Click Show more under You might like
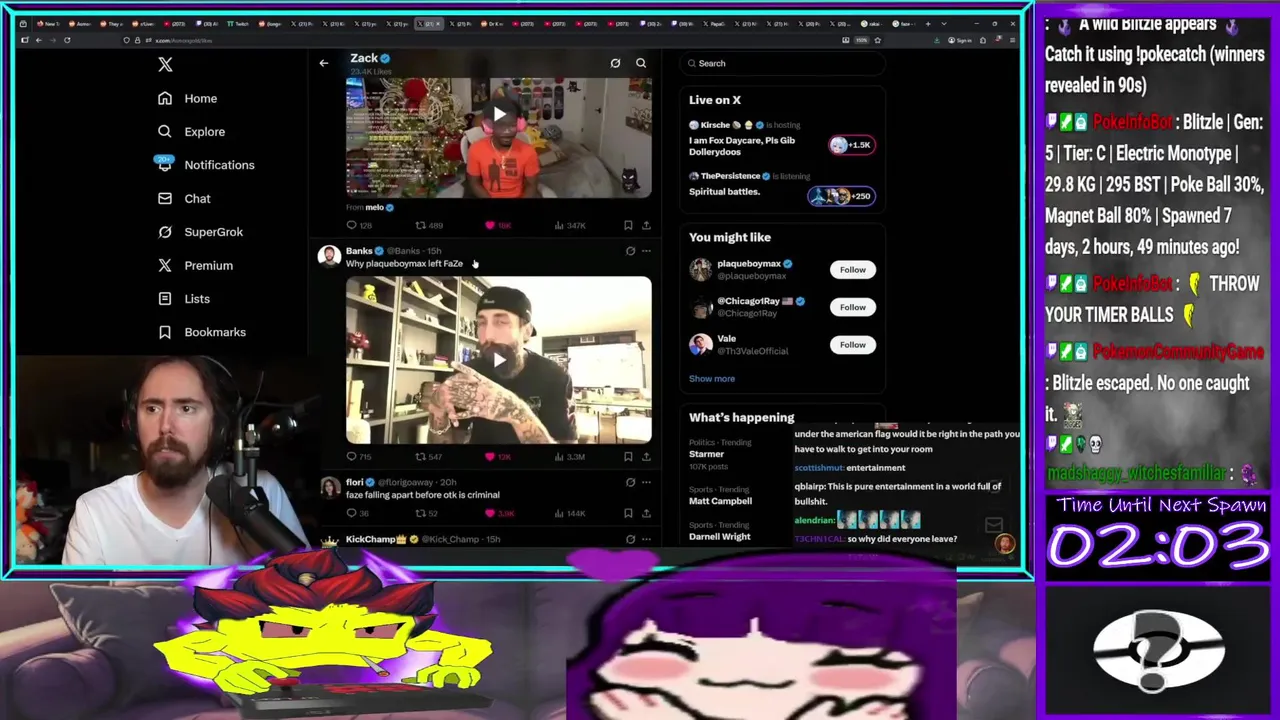Image resolution: width=1280 pixels, height=720 pixels. pos(712,379)
